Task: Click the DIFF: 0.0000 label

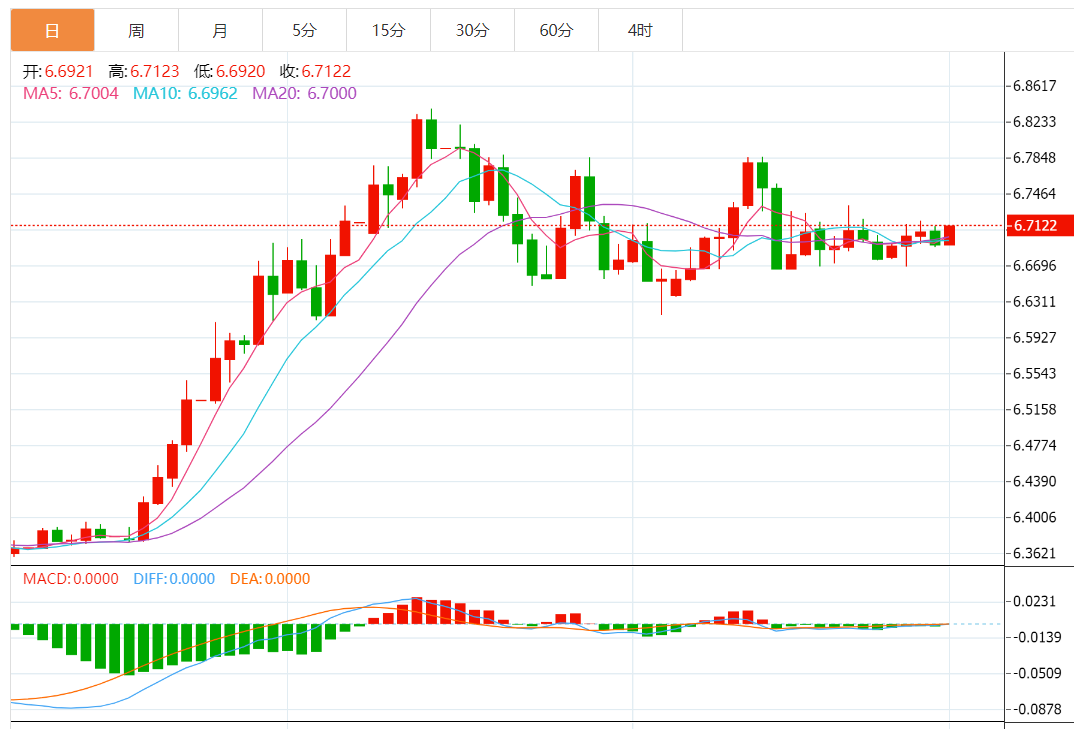Action: pos(174,579)
